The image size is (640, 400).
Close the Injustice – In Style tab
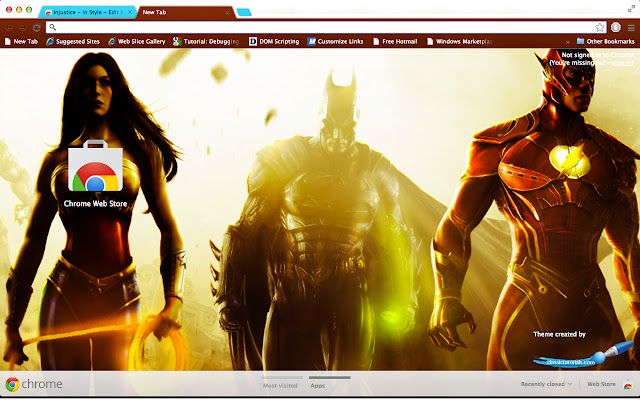click(130, 12)
